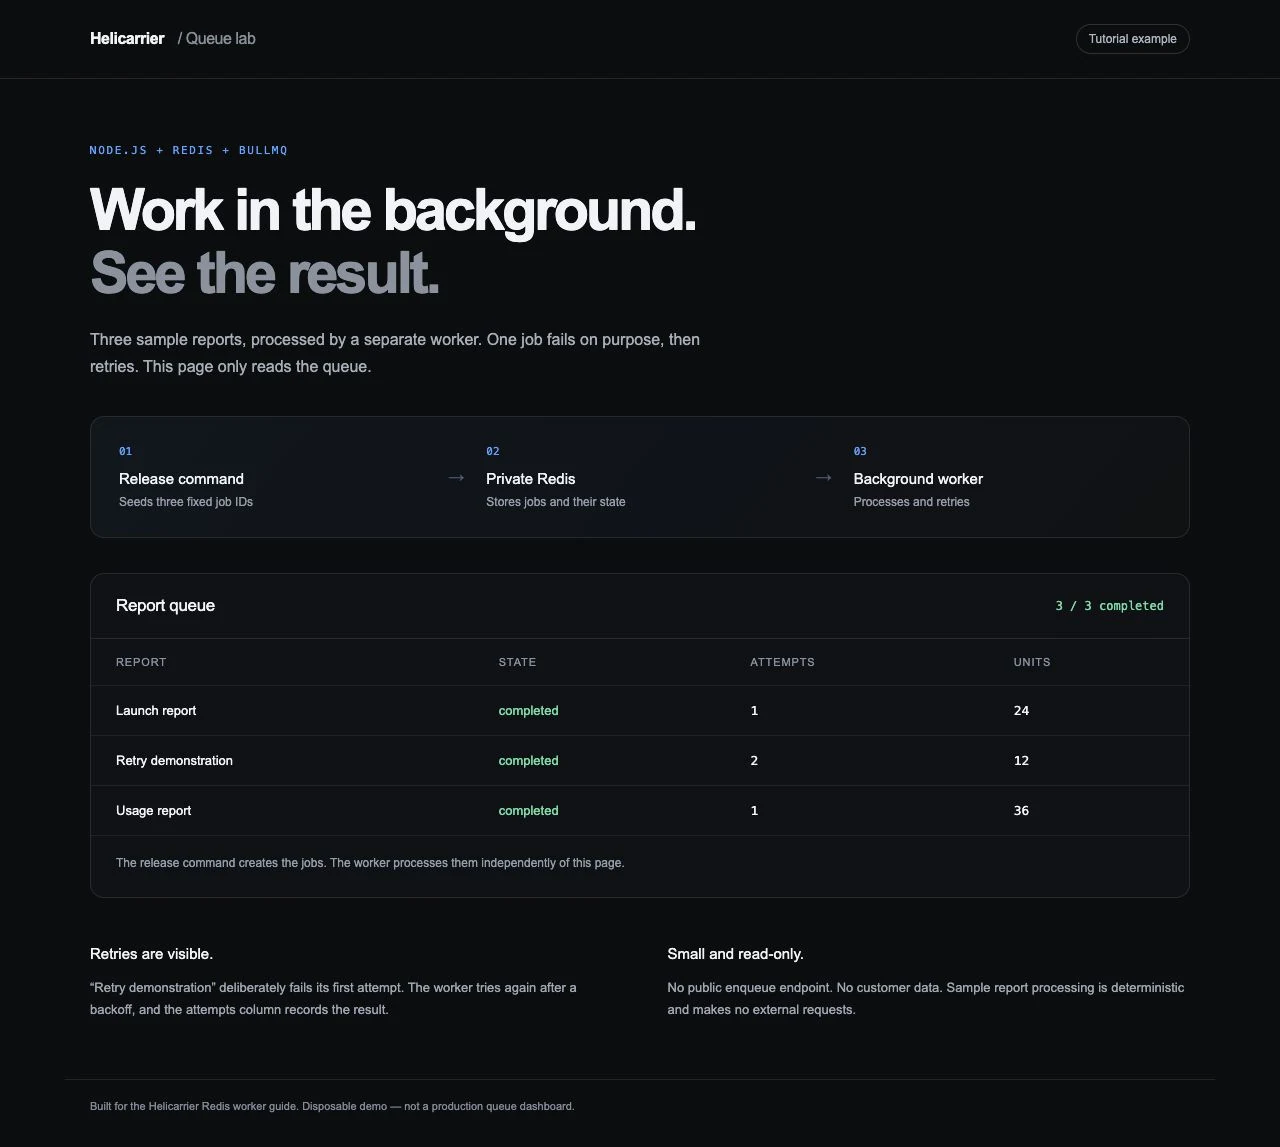Click attempts value for Launch report
This screenshot has height=1147, width=1280.
point(754,711)
